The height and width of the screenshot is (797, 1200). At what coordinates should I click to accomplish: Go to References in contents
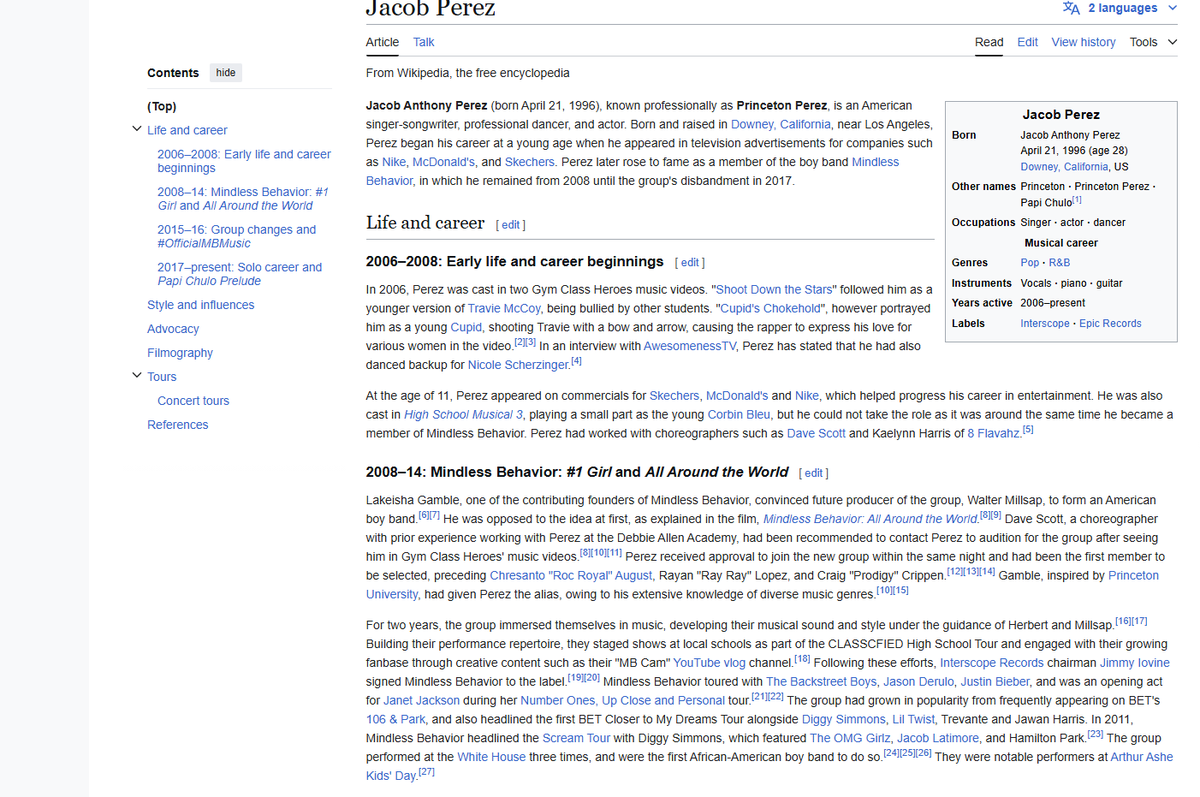tap(178, 425)
